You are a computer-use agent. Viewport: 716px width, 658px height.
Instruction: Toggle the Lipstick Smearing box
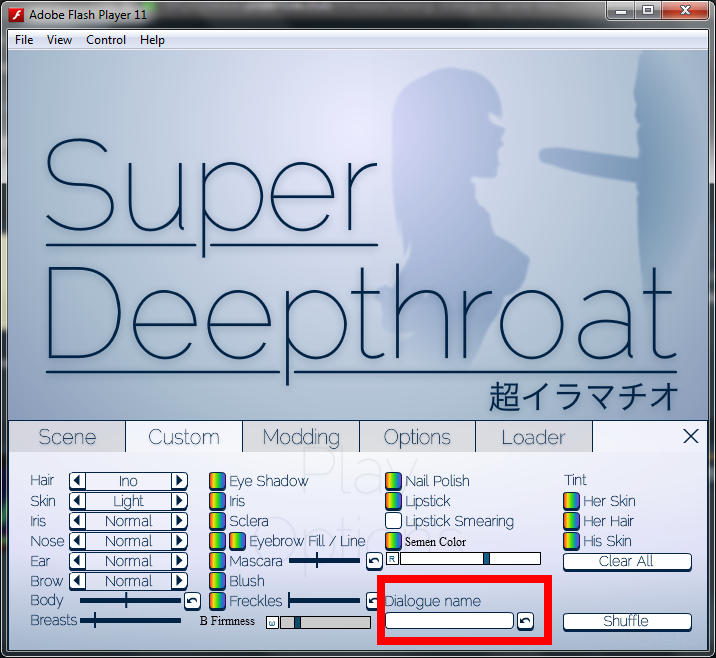pos(393,521)
